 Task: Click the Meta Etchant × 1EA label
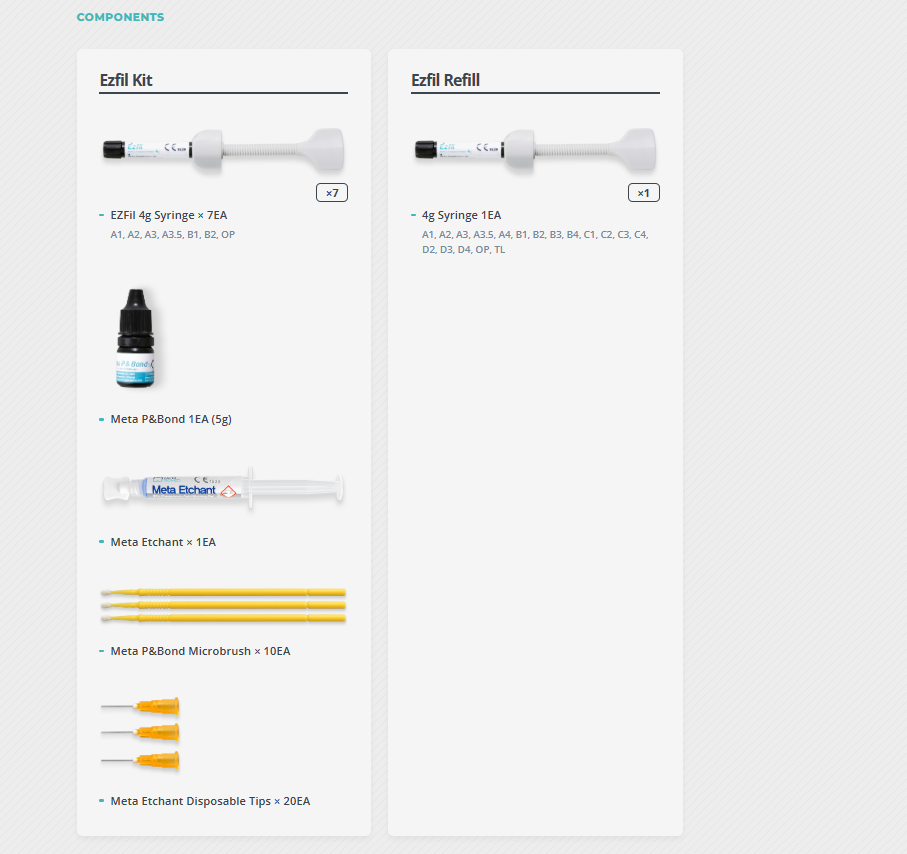click(163, 542)
